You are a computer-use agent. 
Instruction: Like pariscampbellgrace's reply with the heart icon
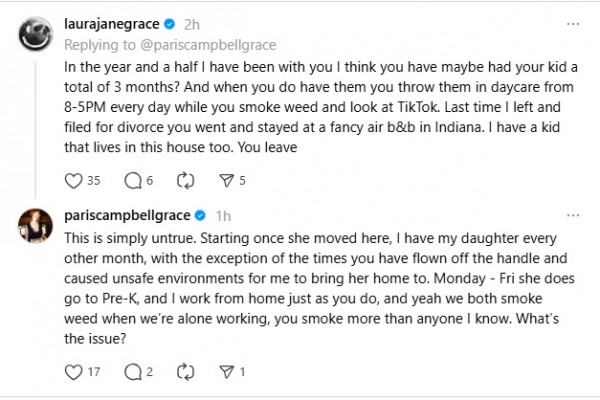pyautogui.click(x=72, y=373)
